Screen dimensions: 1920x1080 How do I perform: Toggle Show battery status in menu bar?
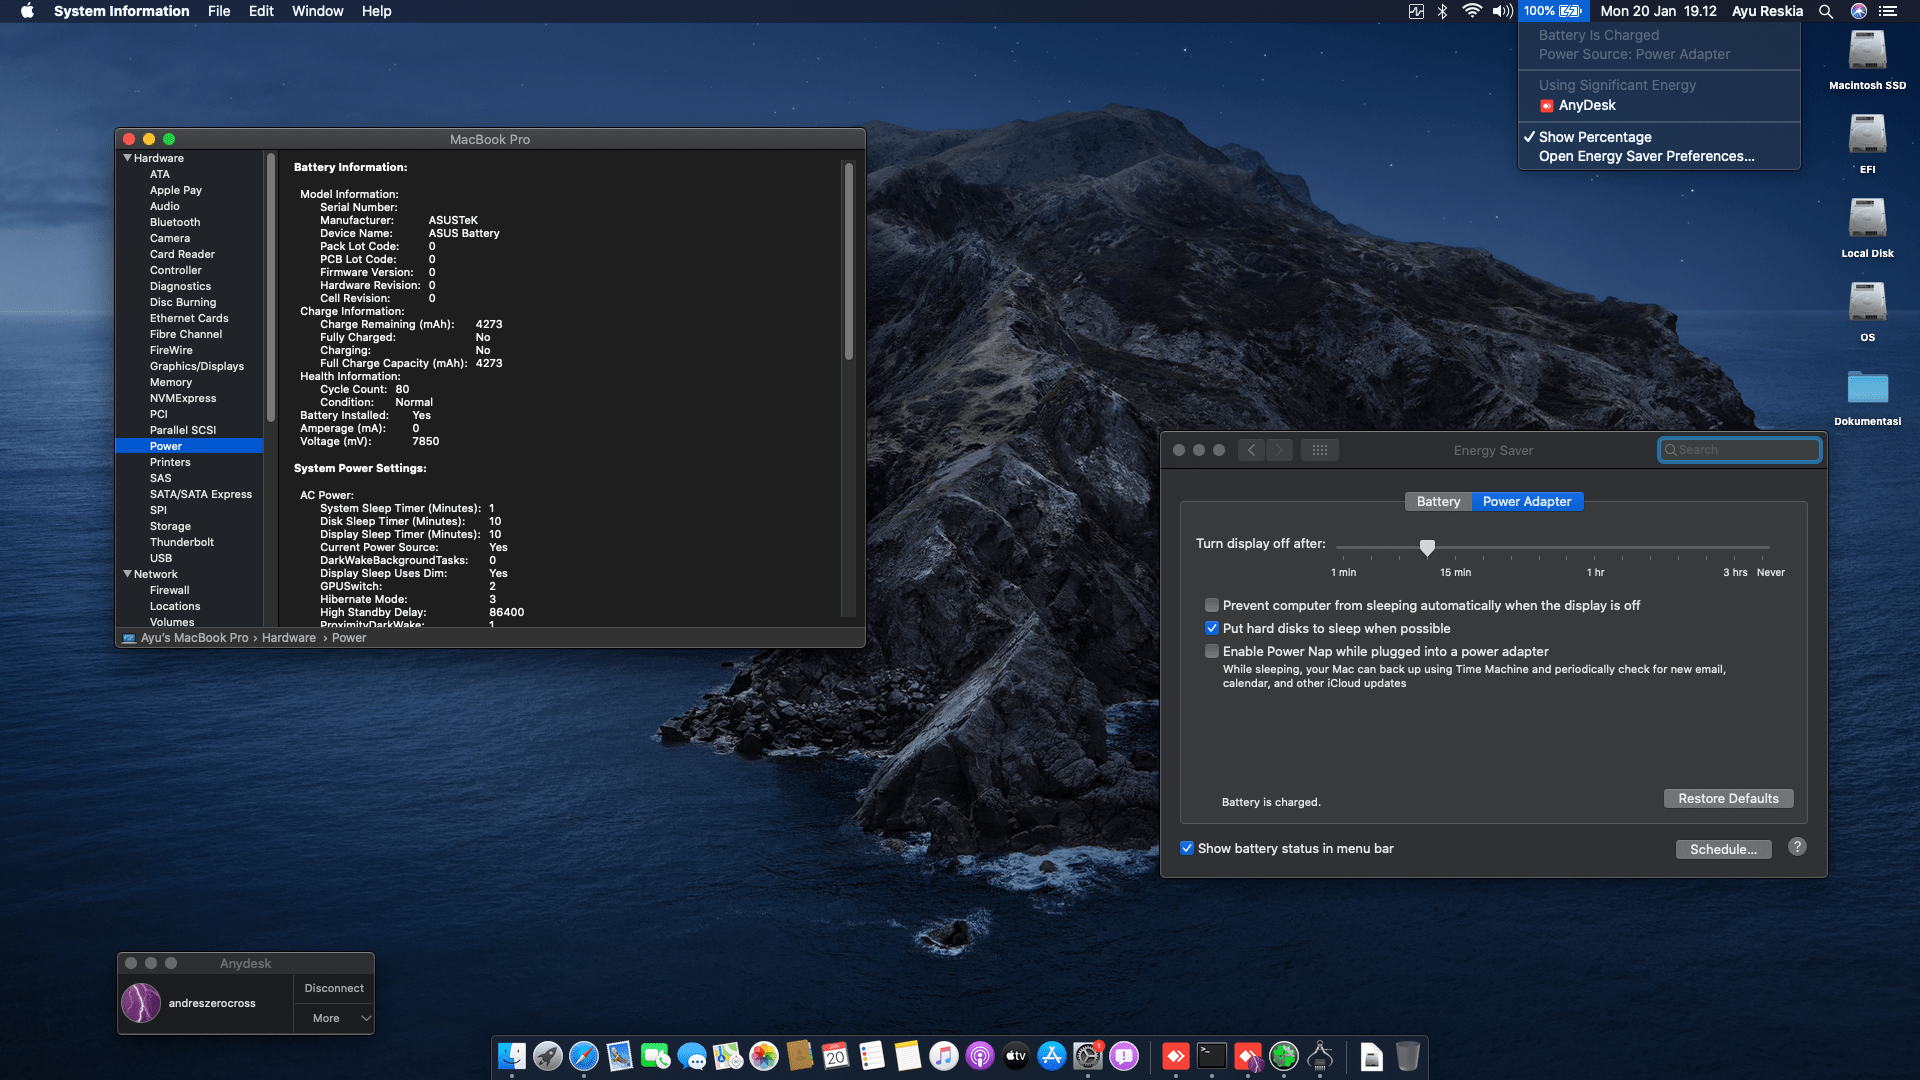pyautogui.click(x=1187, y=848)
